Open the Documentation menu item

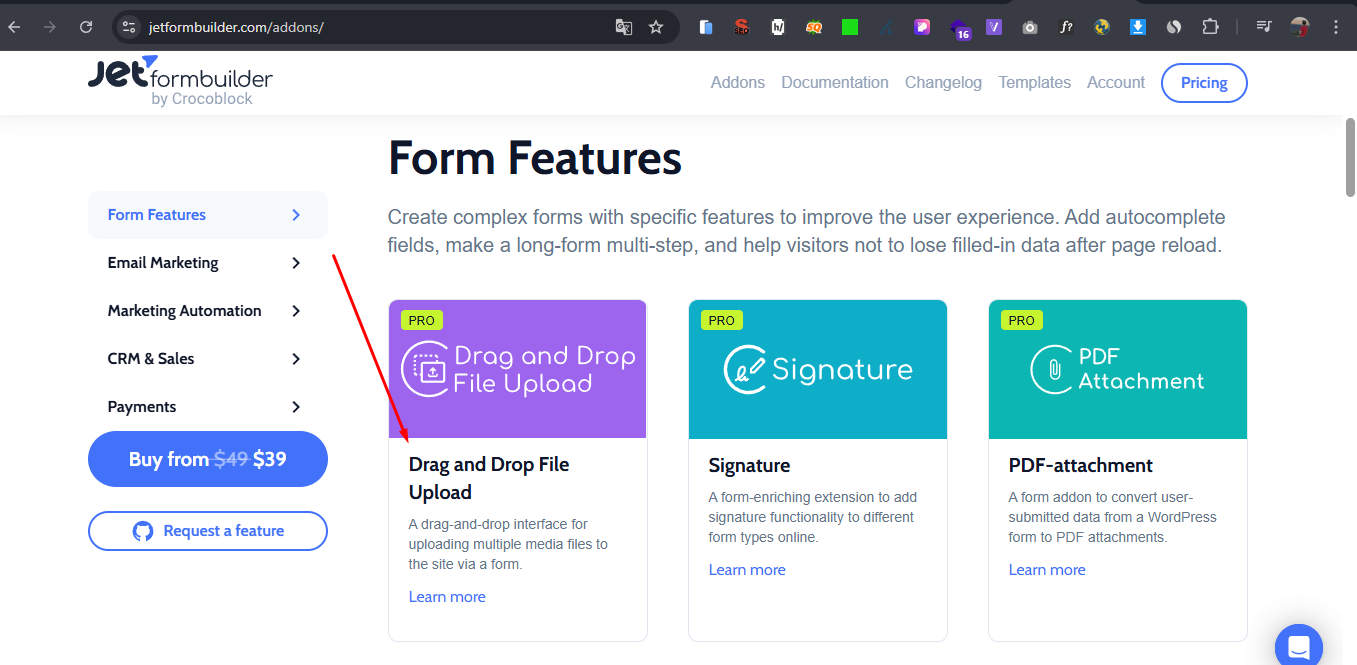point(834,83)
